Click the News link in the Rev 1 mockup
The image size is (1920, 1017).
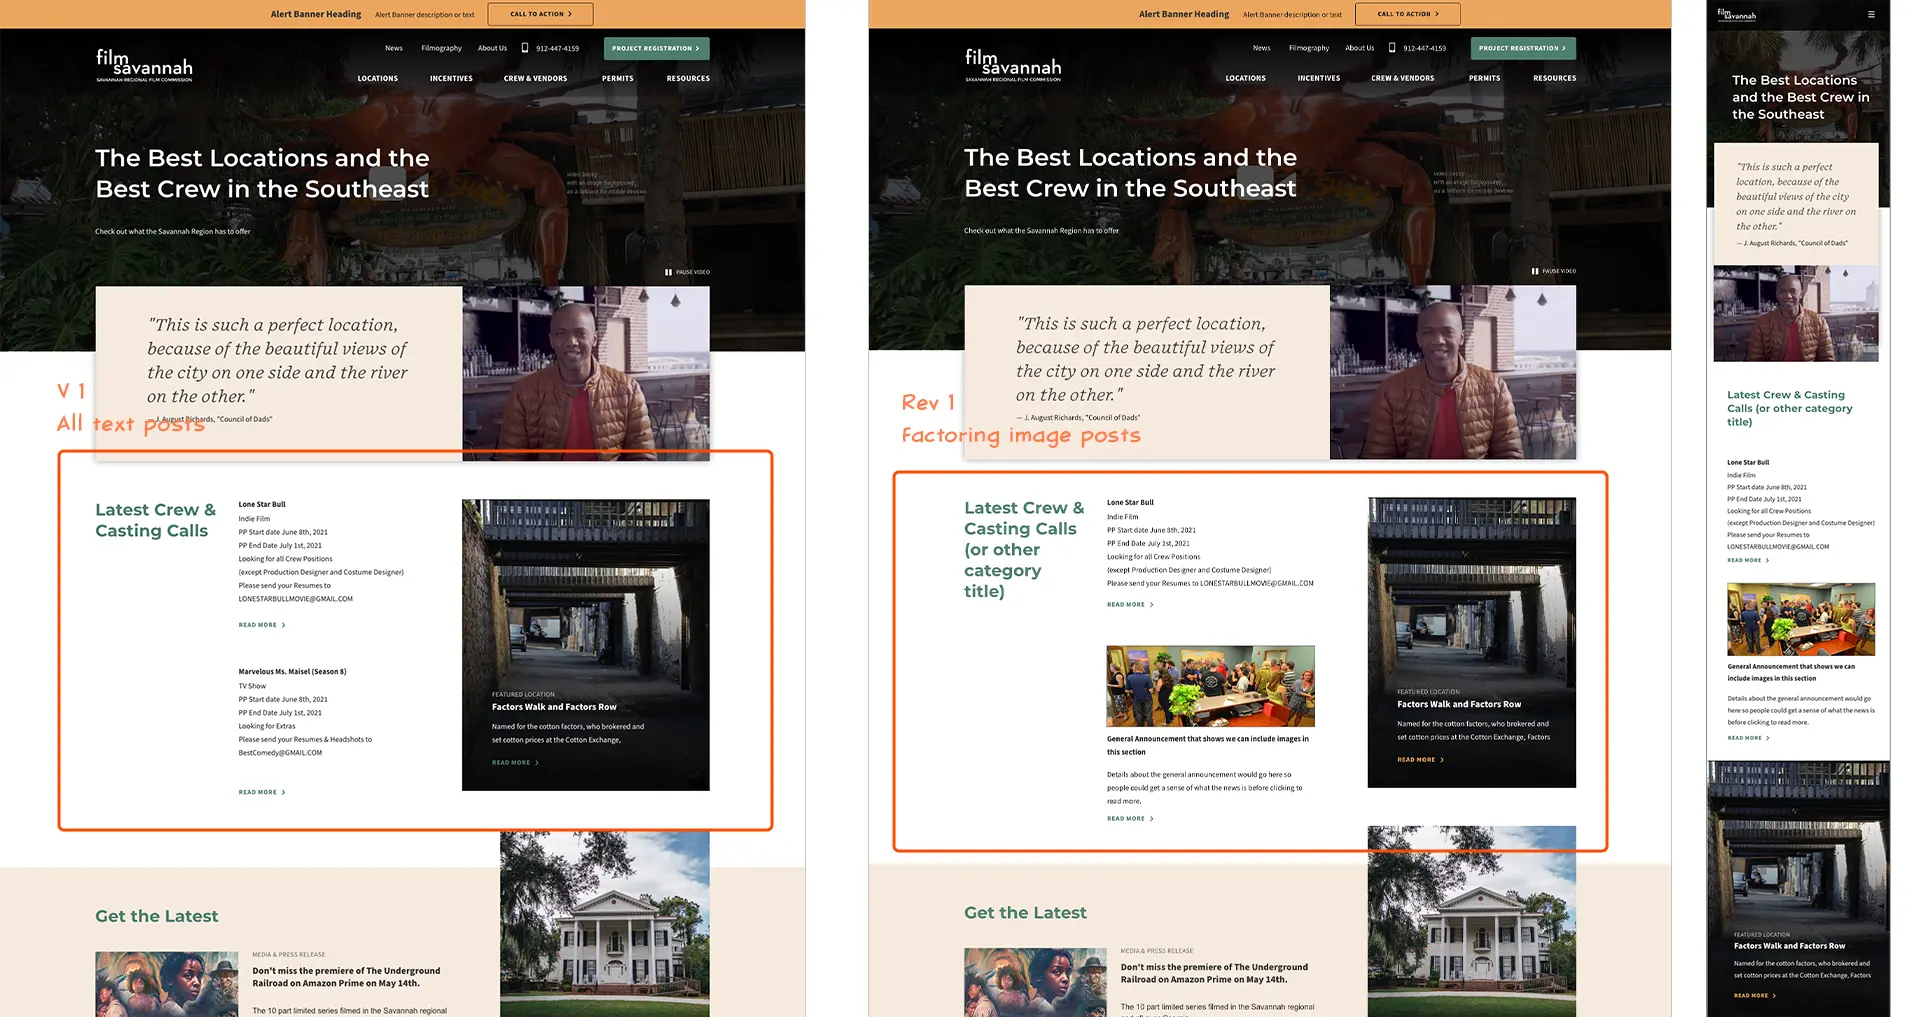1262,48
